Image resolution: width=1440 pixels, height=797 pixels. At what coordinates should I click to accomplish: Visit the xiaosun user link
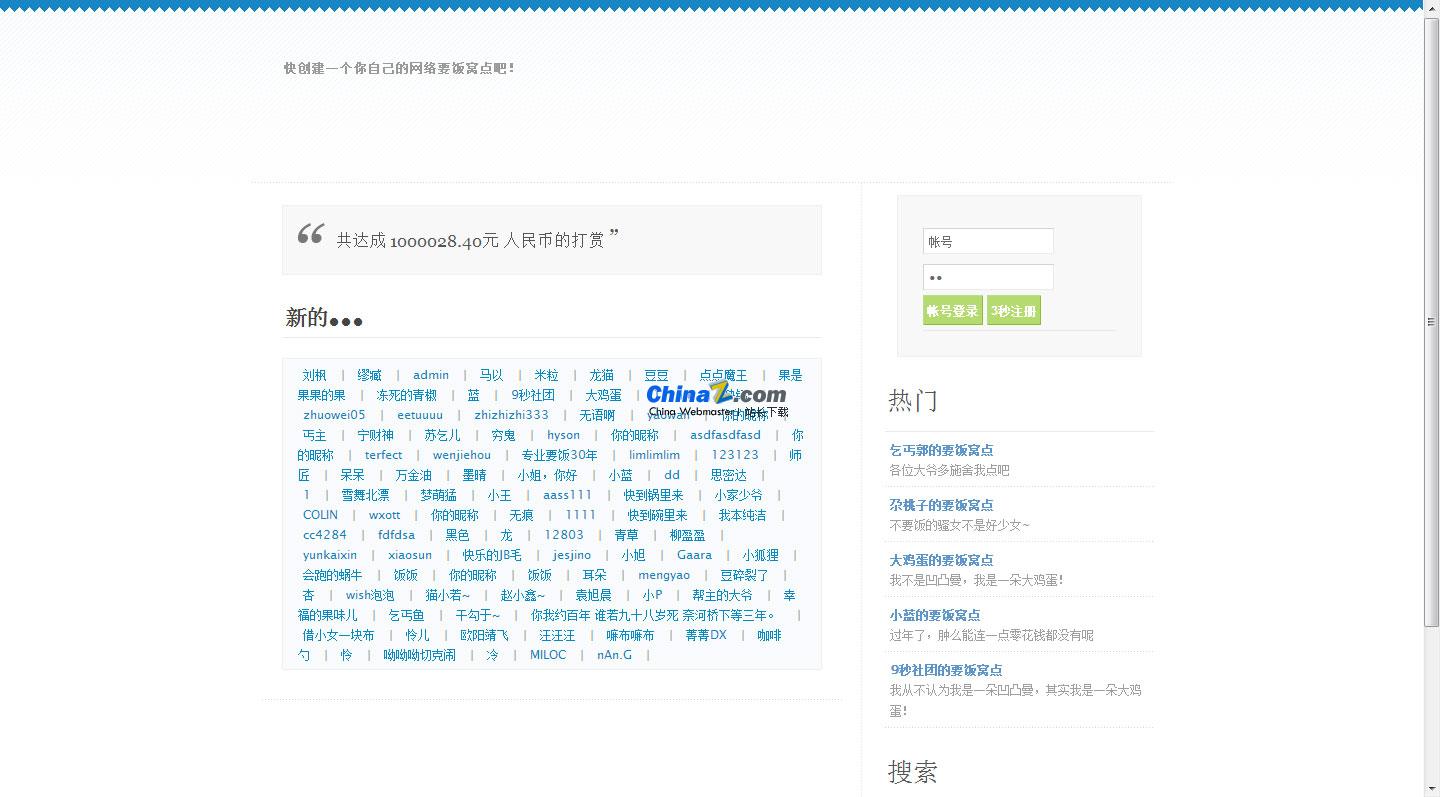click(410, 555)
